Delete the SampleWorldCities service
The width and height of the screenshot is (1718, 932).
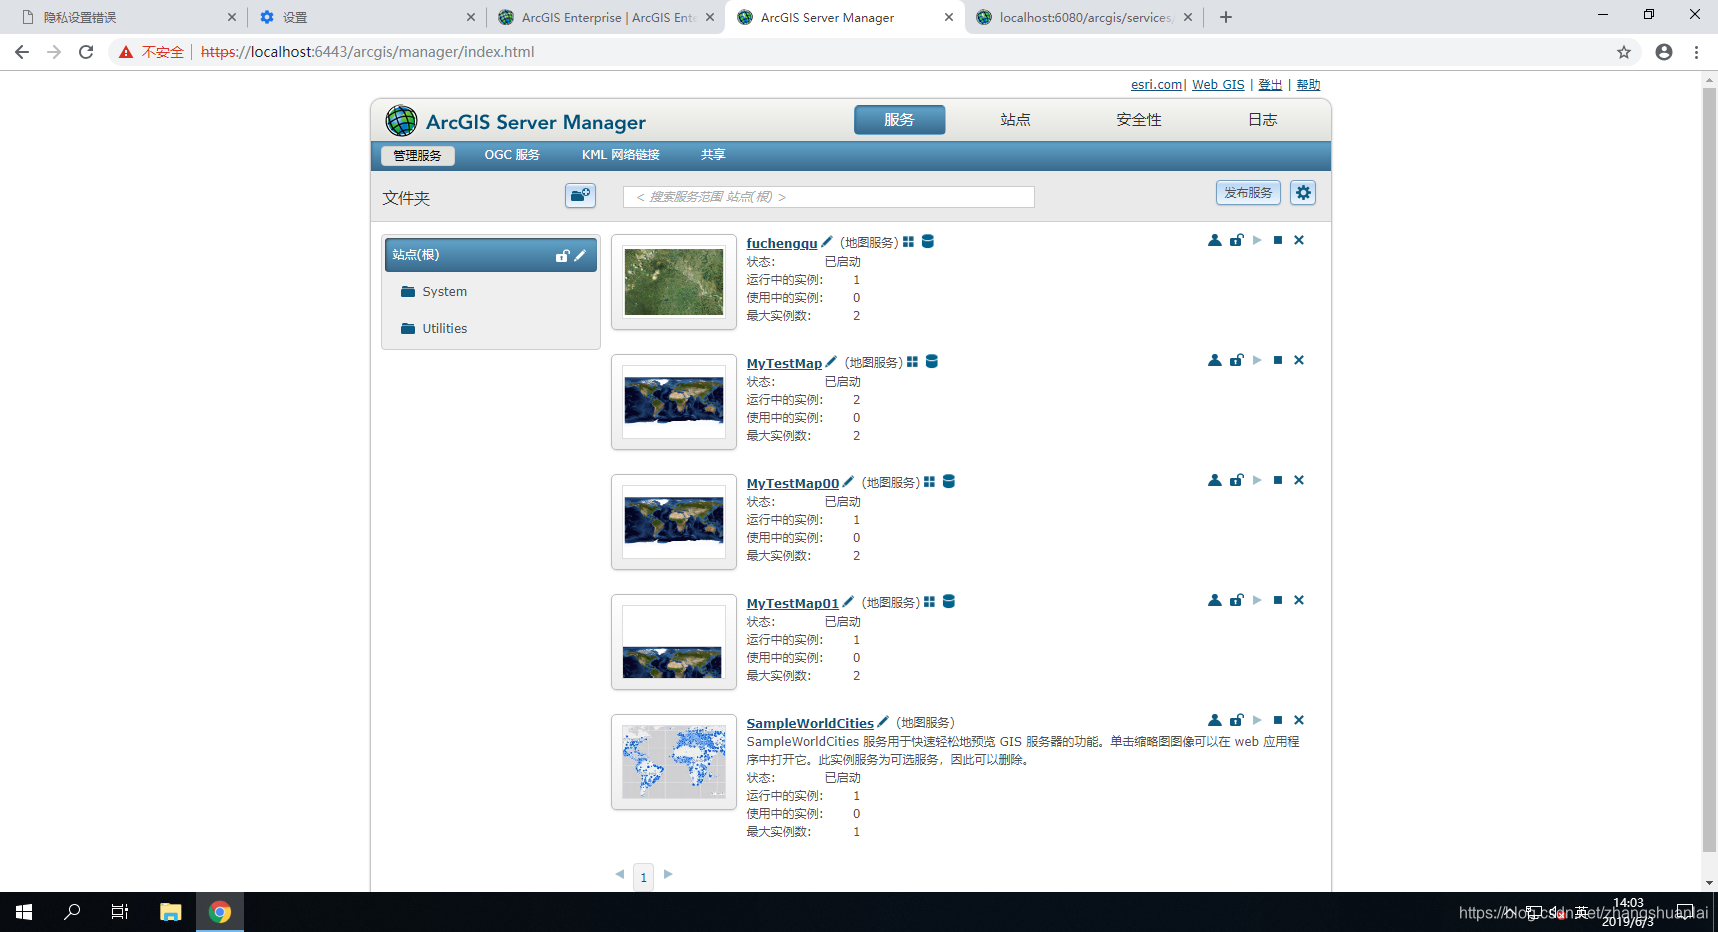pos(1299,720)
